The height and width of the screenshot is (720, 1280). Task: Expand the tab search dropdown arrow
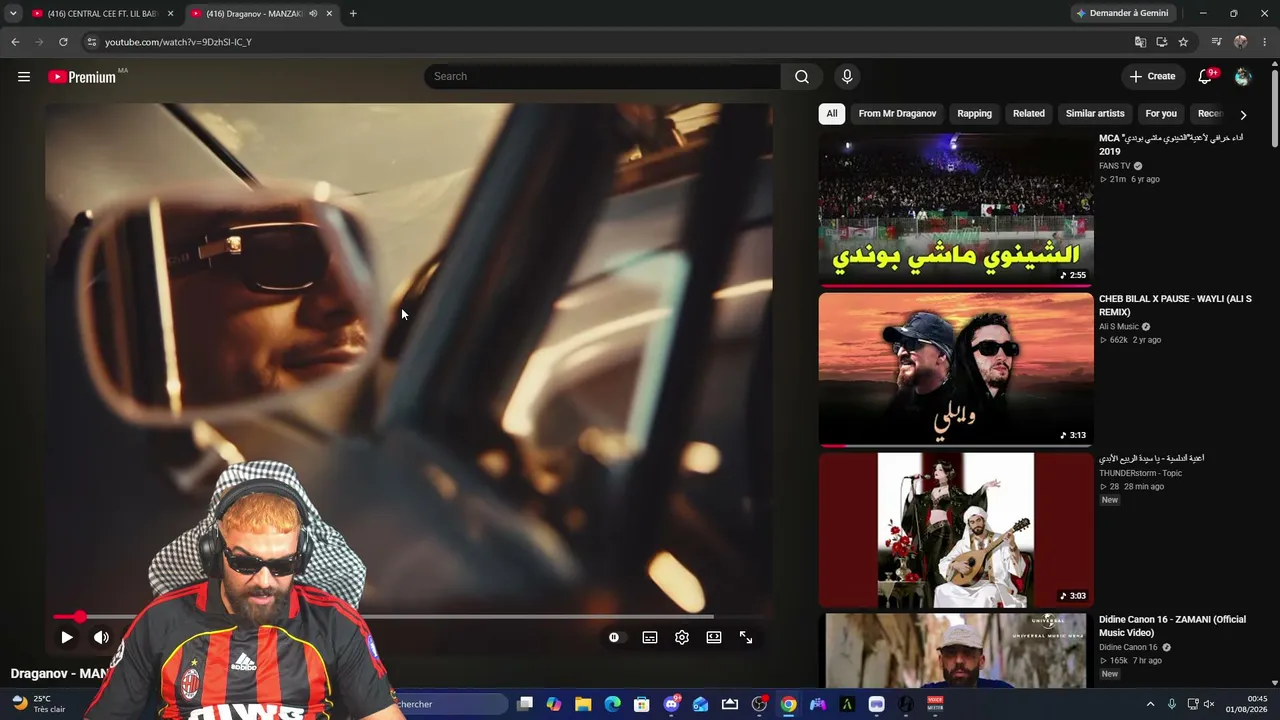[x=13, y=13]
